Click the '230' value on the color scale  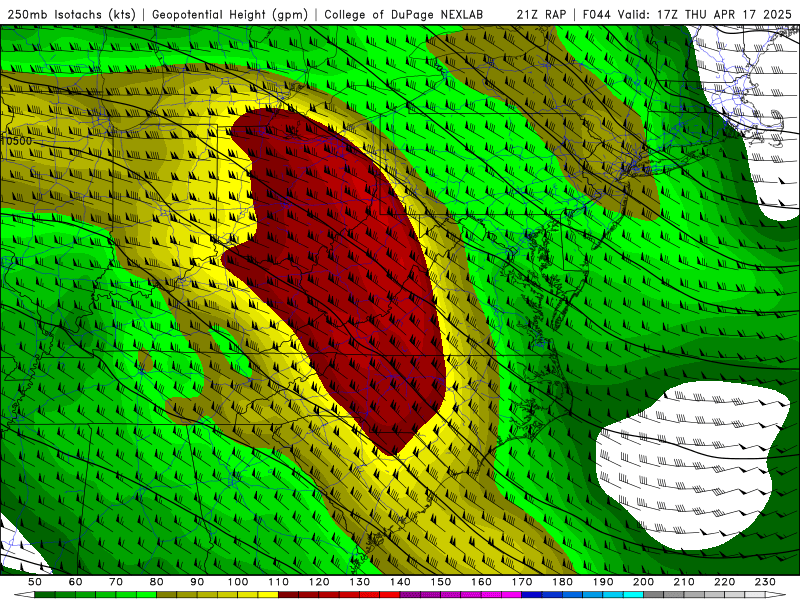[765, 582]
